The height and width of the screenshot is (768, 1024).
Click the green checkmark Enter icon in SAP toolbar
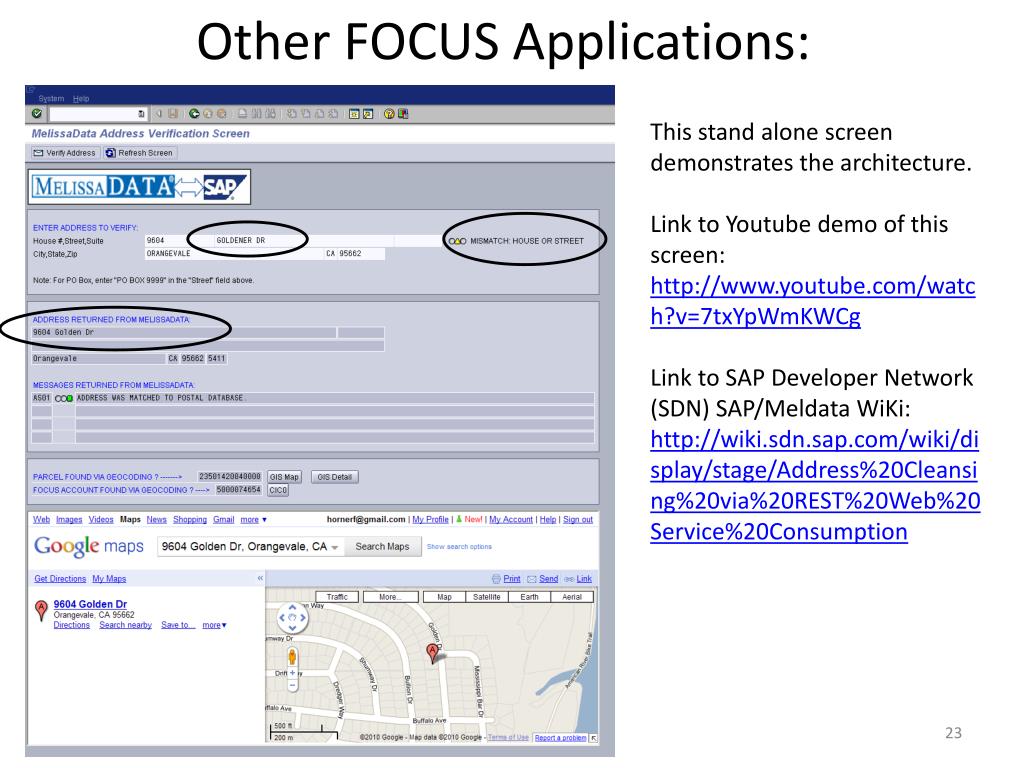(x=37, y=114)
